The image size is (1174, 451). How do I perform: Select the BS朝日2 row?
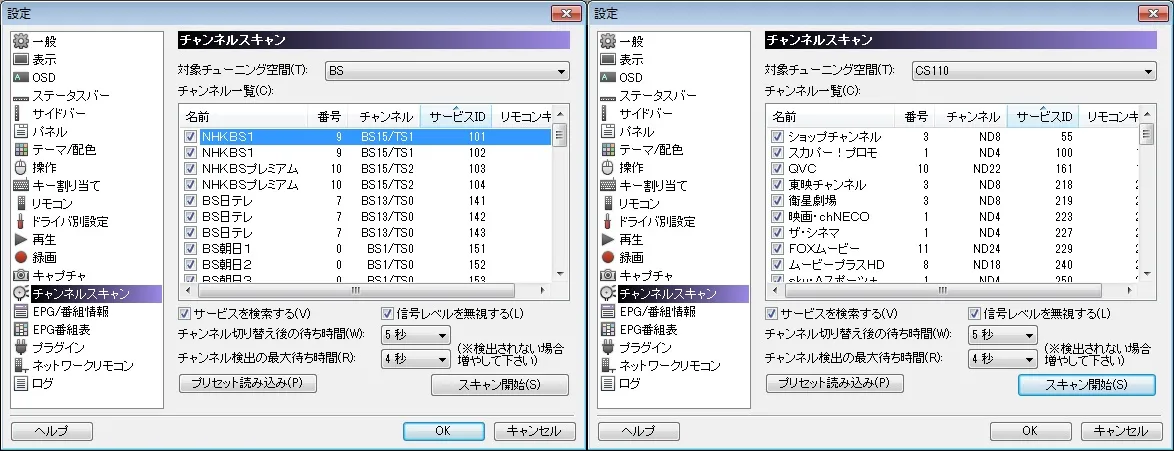[x=365, y=264]
